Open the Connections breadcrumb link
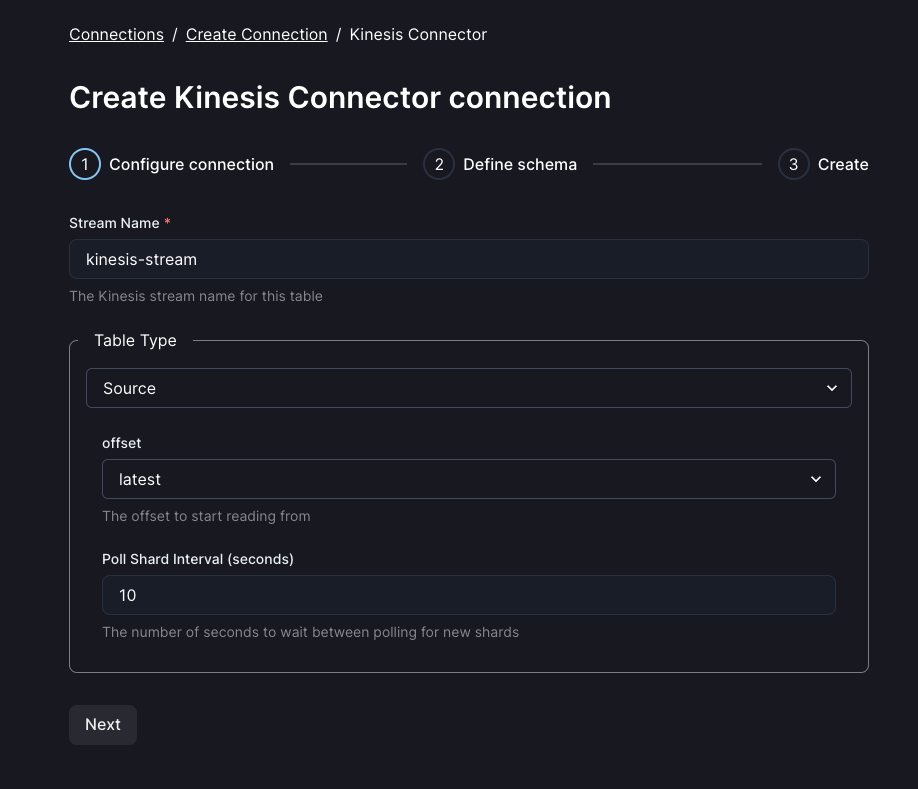 [116, 34]
